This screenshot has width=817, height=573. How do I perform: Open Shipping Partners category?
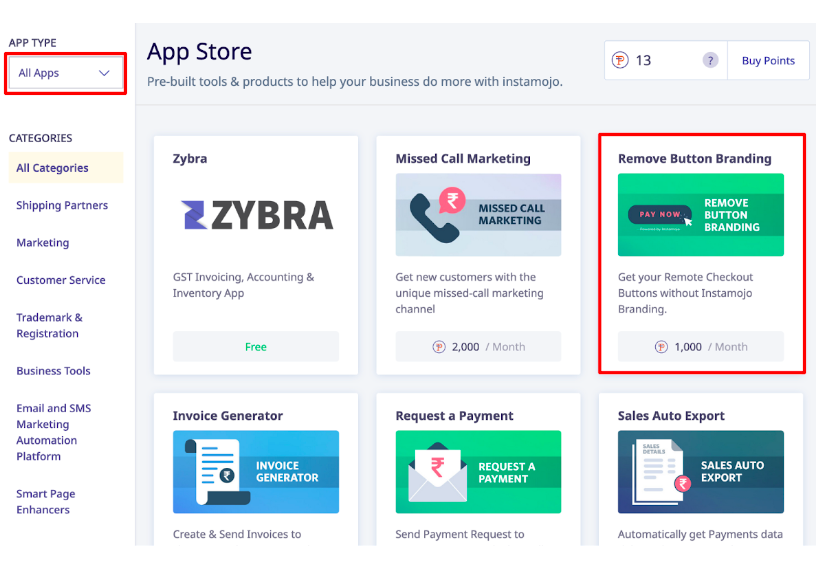62,205
